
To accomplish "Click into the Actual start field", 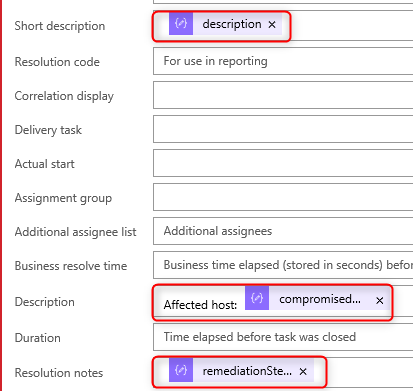I will pos(283,163).
